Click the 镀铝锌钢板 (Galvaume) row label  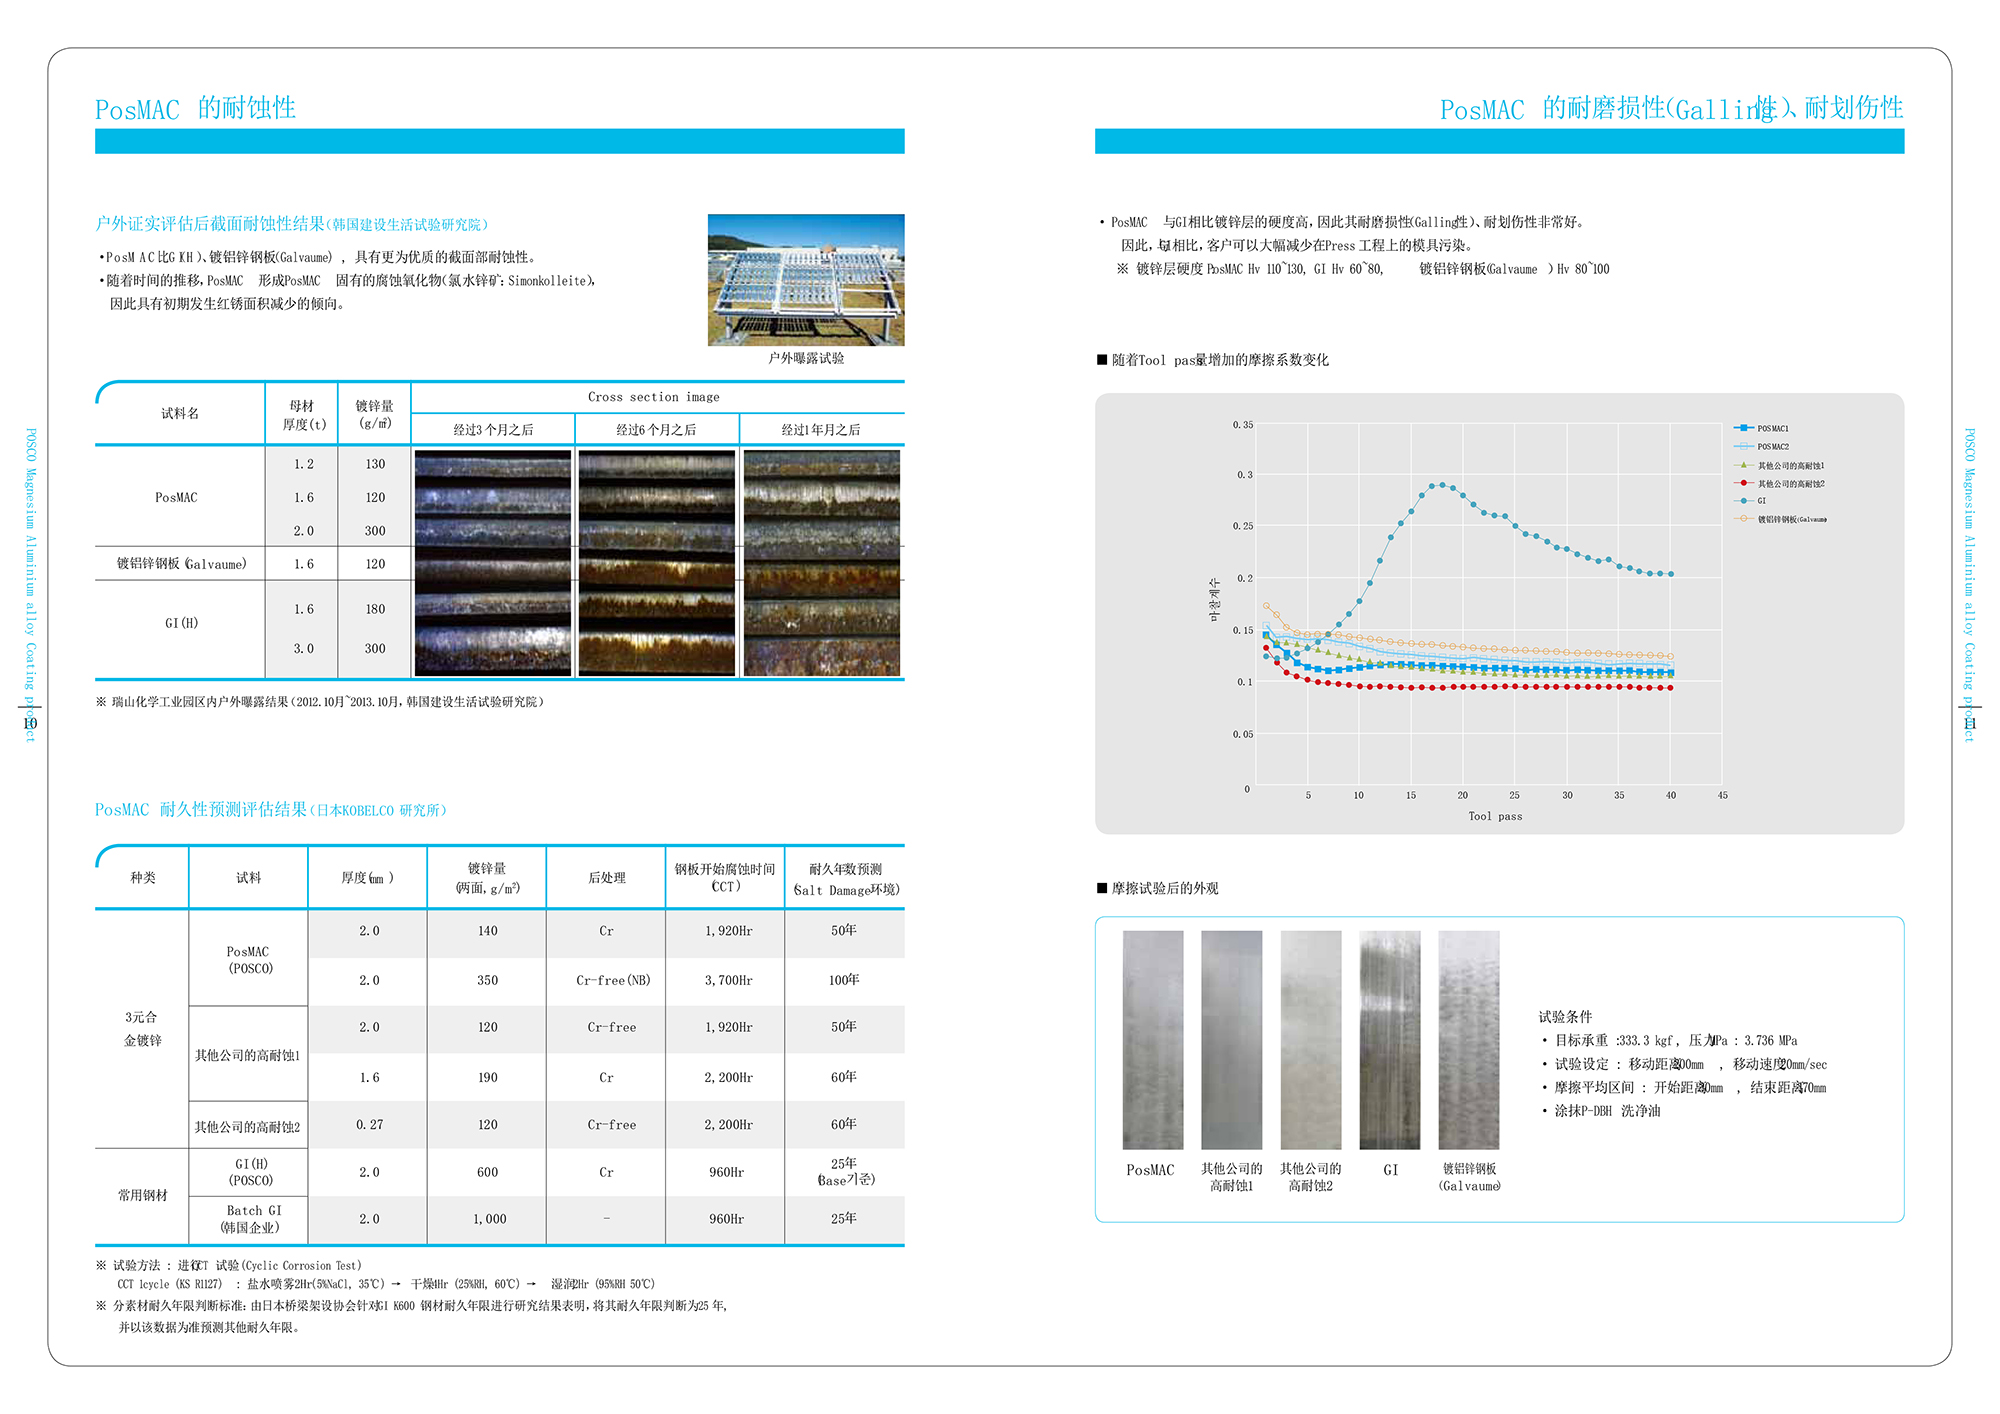[181, 564]
